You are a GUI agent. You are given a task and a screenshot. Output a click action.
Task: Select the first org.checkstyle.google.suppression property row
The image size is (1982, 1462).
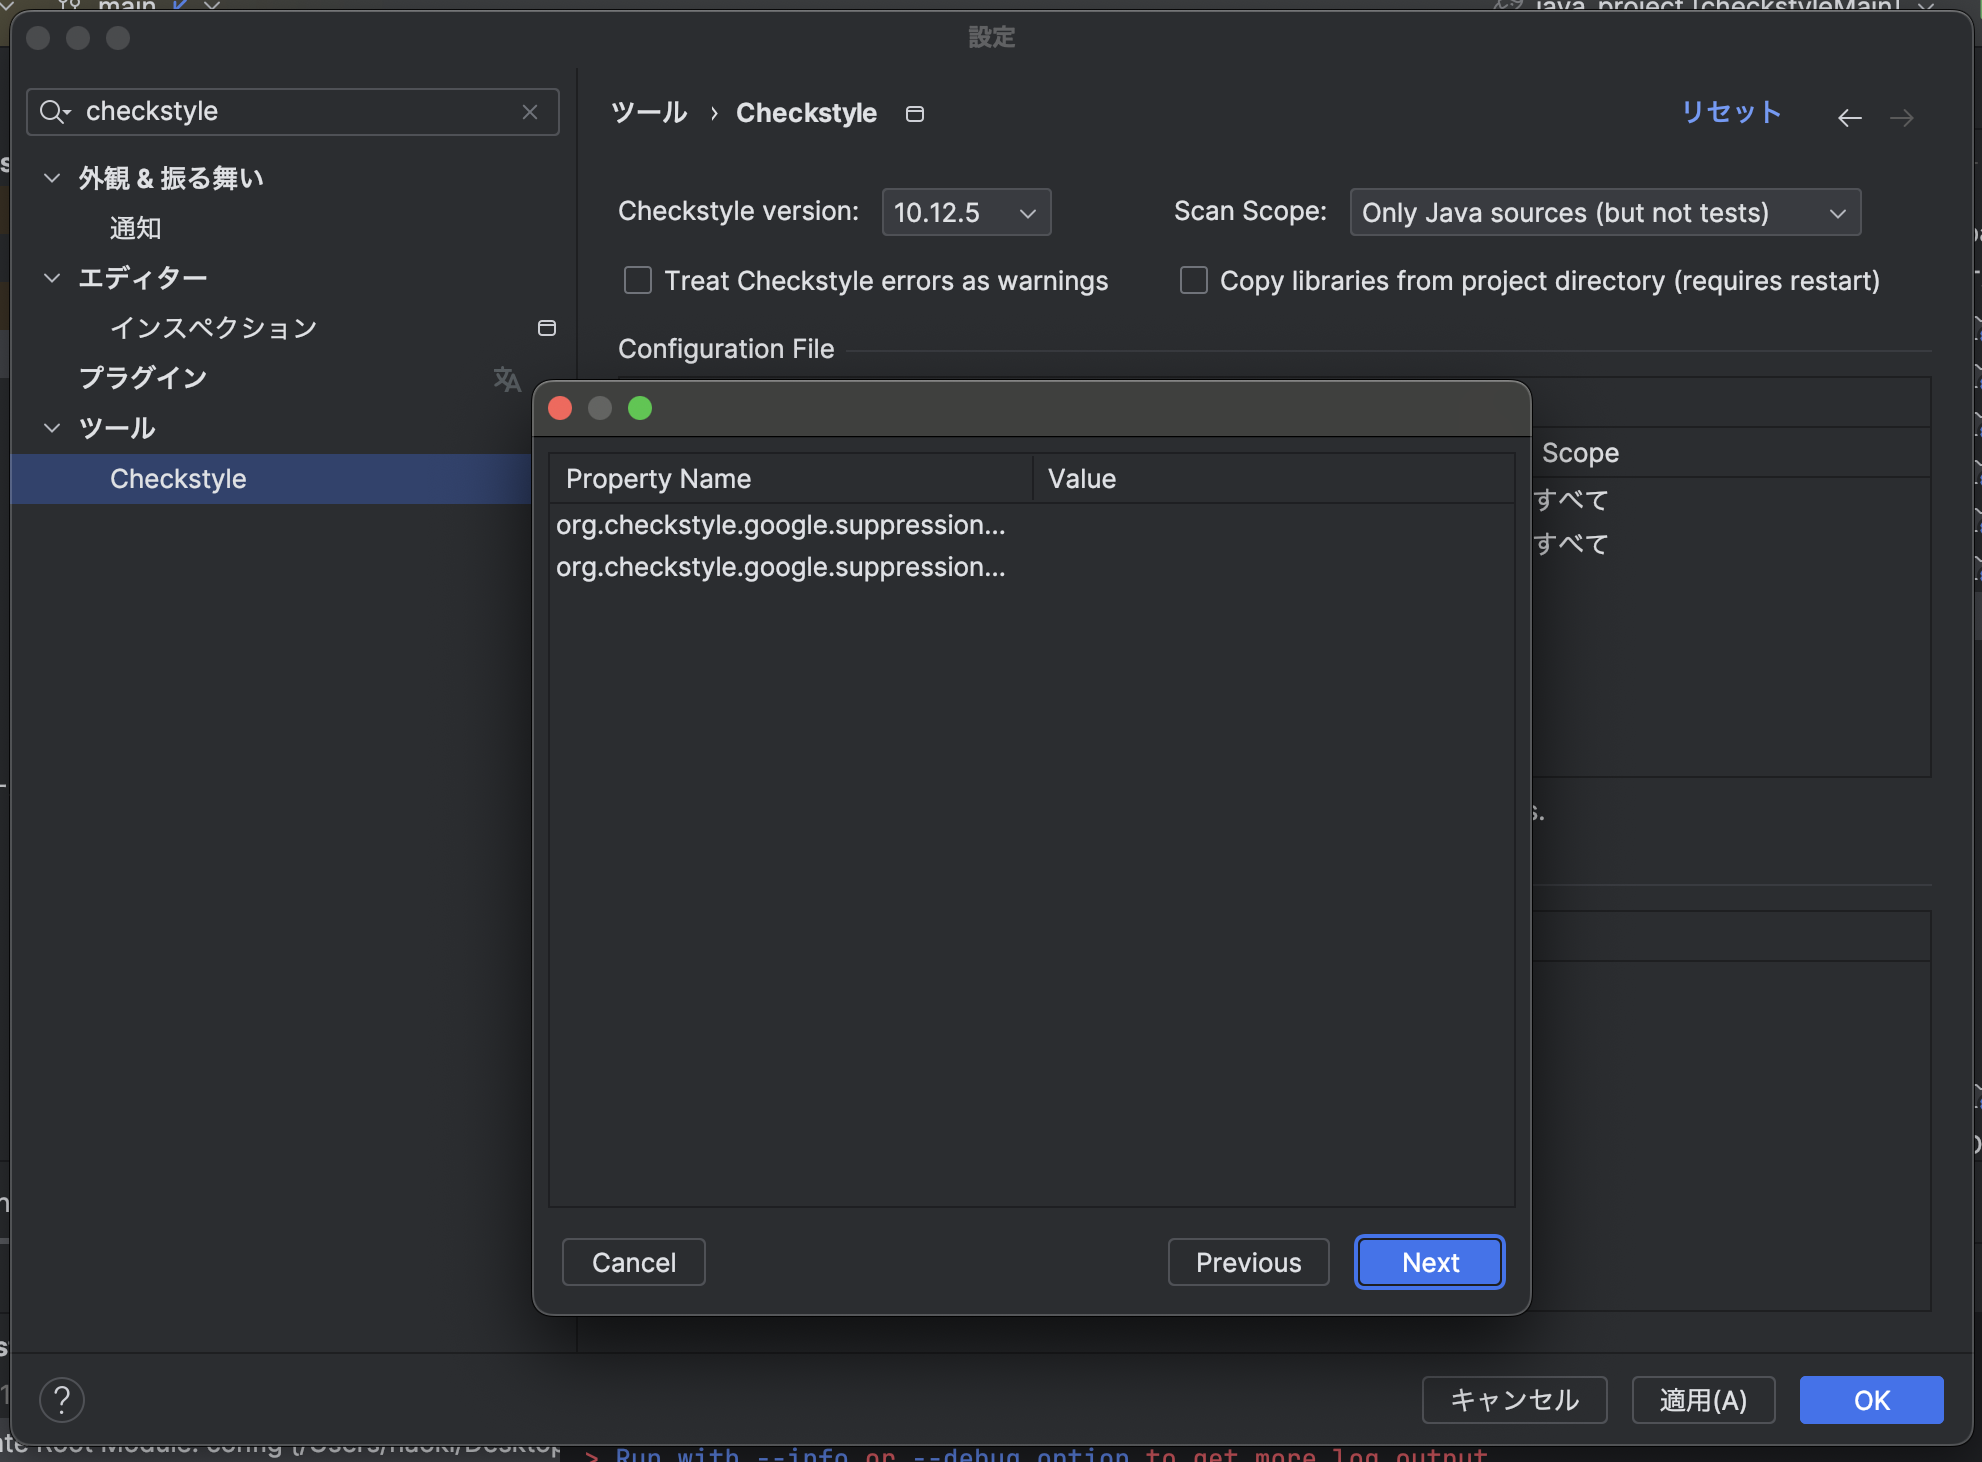[780, 525]
